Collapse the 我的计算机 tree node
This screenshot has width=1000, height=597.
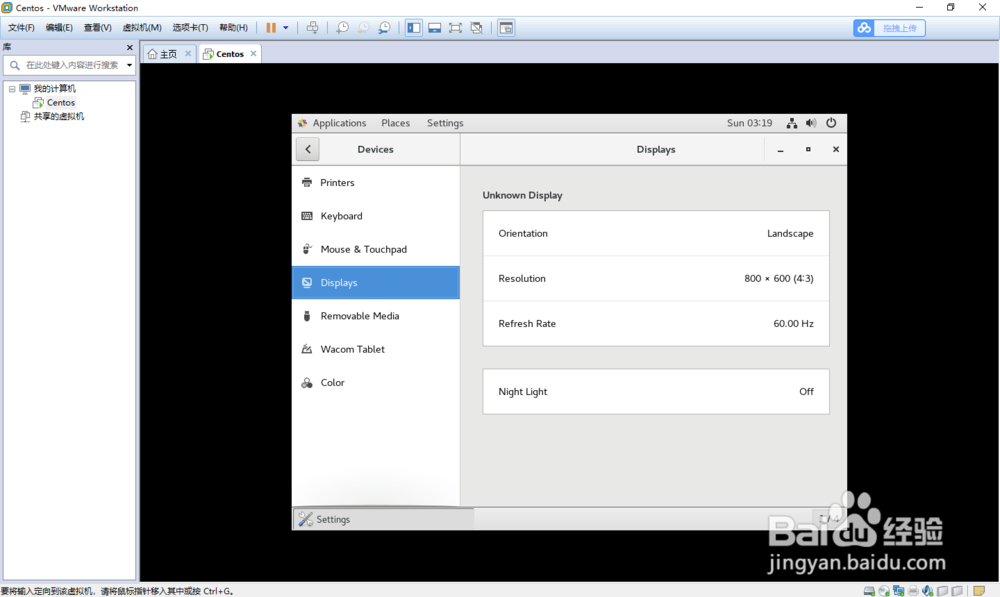(12, 89)
